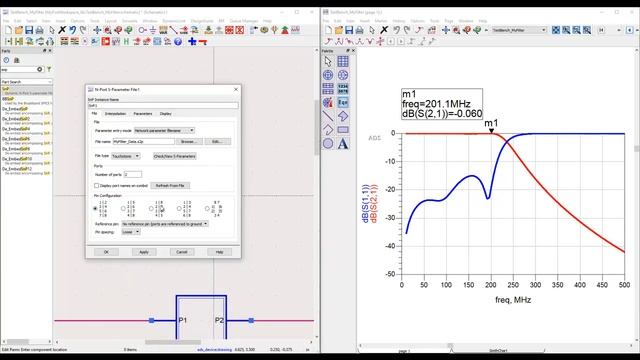Open Parameter entry mode dropdown

coord(164,131)
